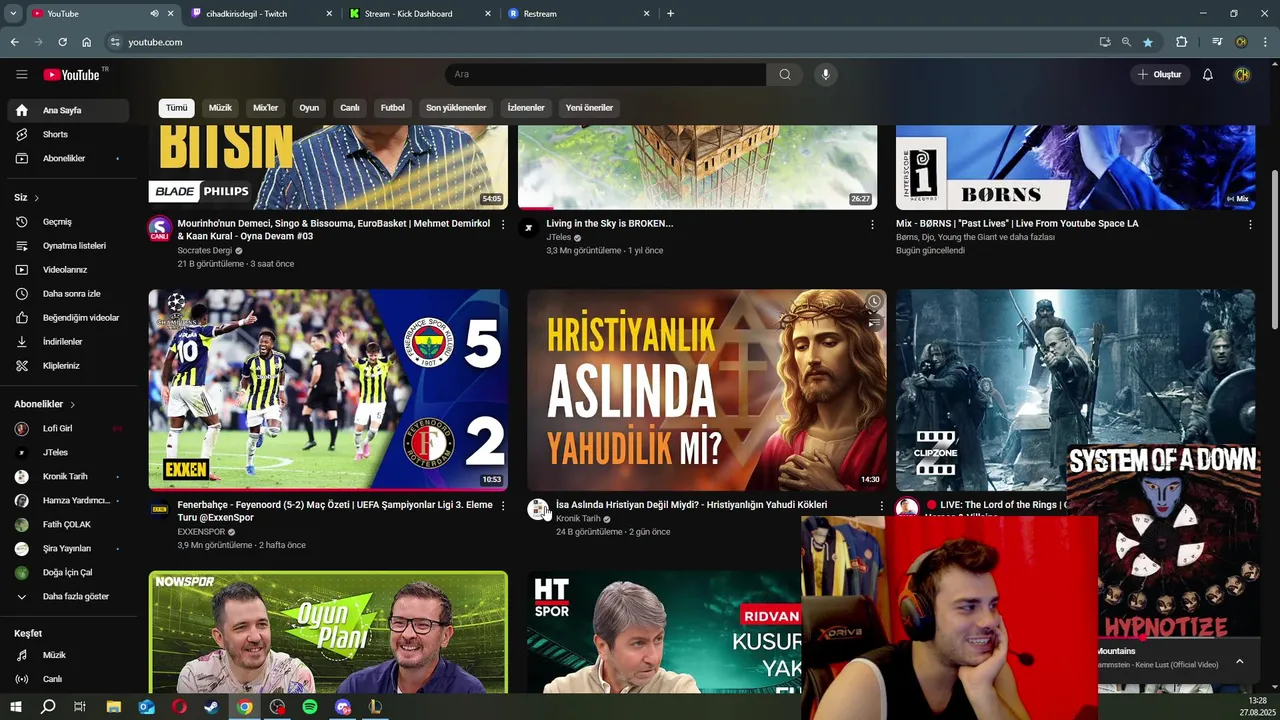Click the page vertical scrollbar

click(1274, 250)
